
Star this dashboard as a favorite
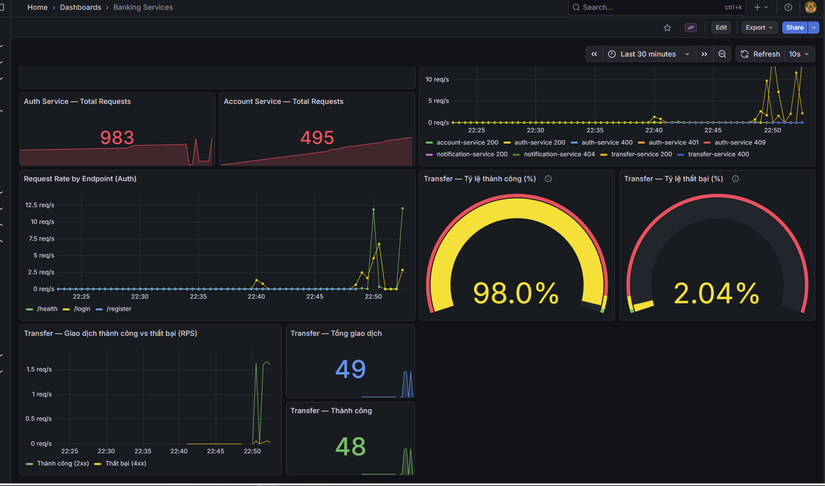(x=667, y=28)
